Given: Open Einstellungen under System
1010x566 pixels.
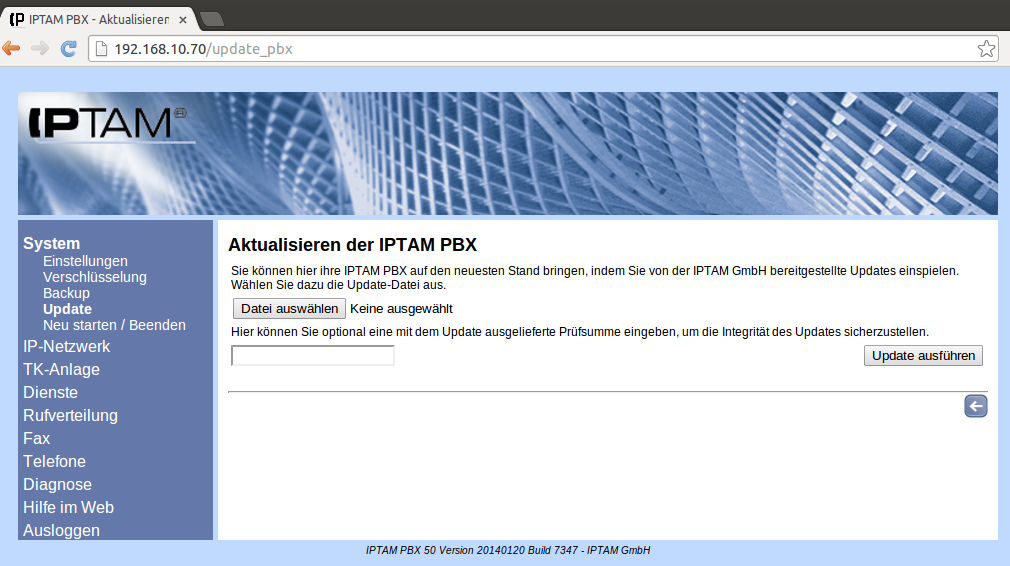Looking at the screenshot, I should (85, 261).
